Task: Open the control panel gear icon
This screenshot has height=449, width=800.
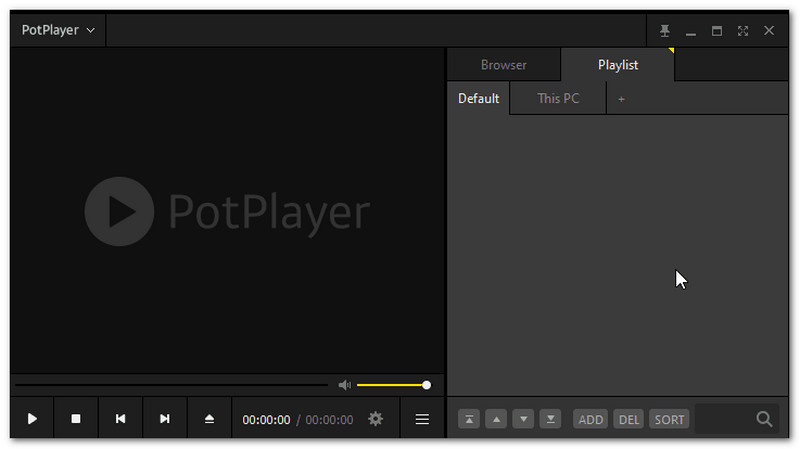Action: pos(376,419)
